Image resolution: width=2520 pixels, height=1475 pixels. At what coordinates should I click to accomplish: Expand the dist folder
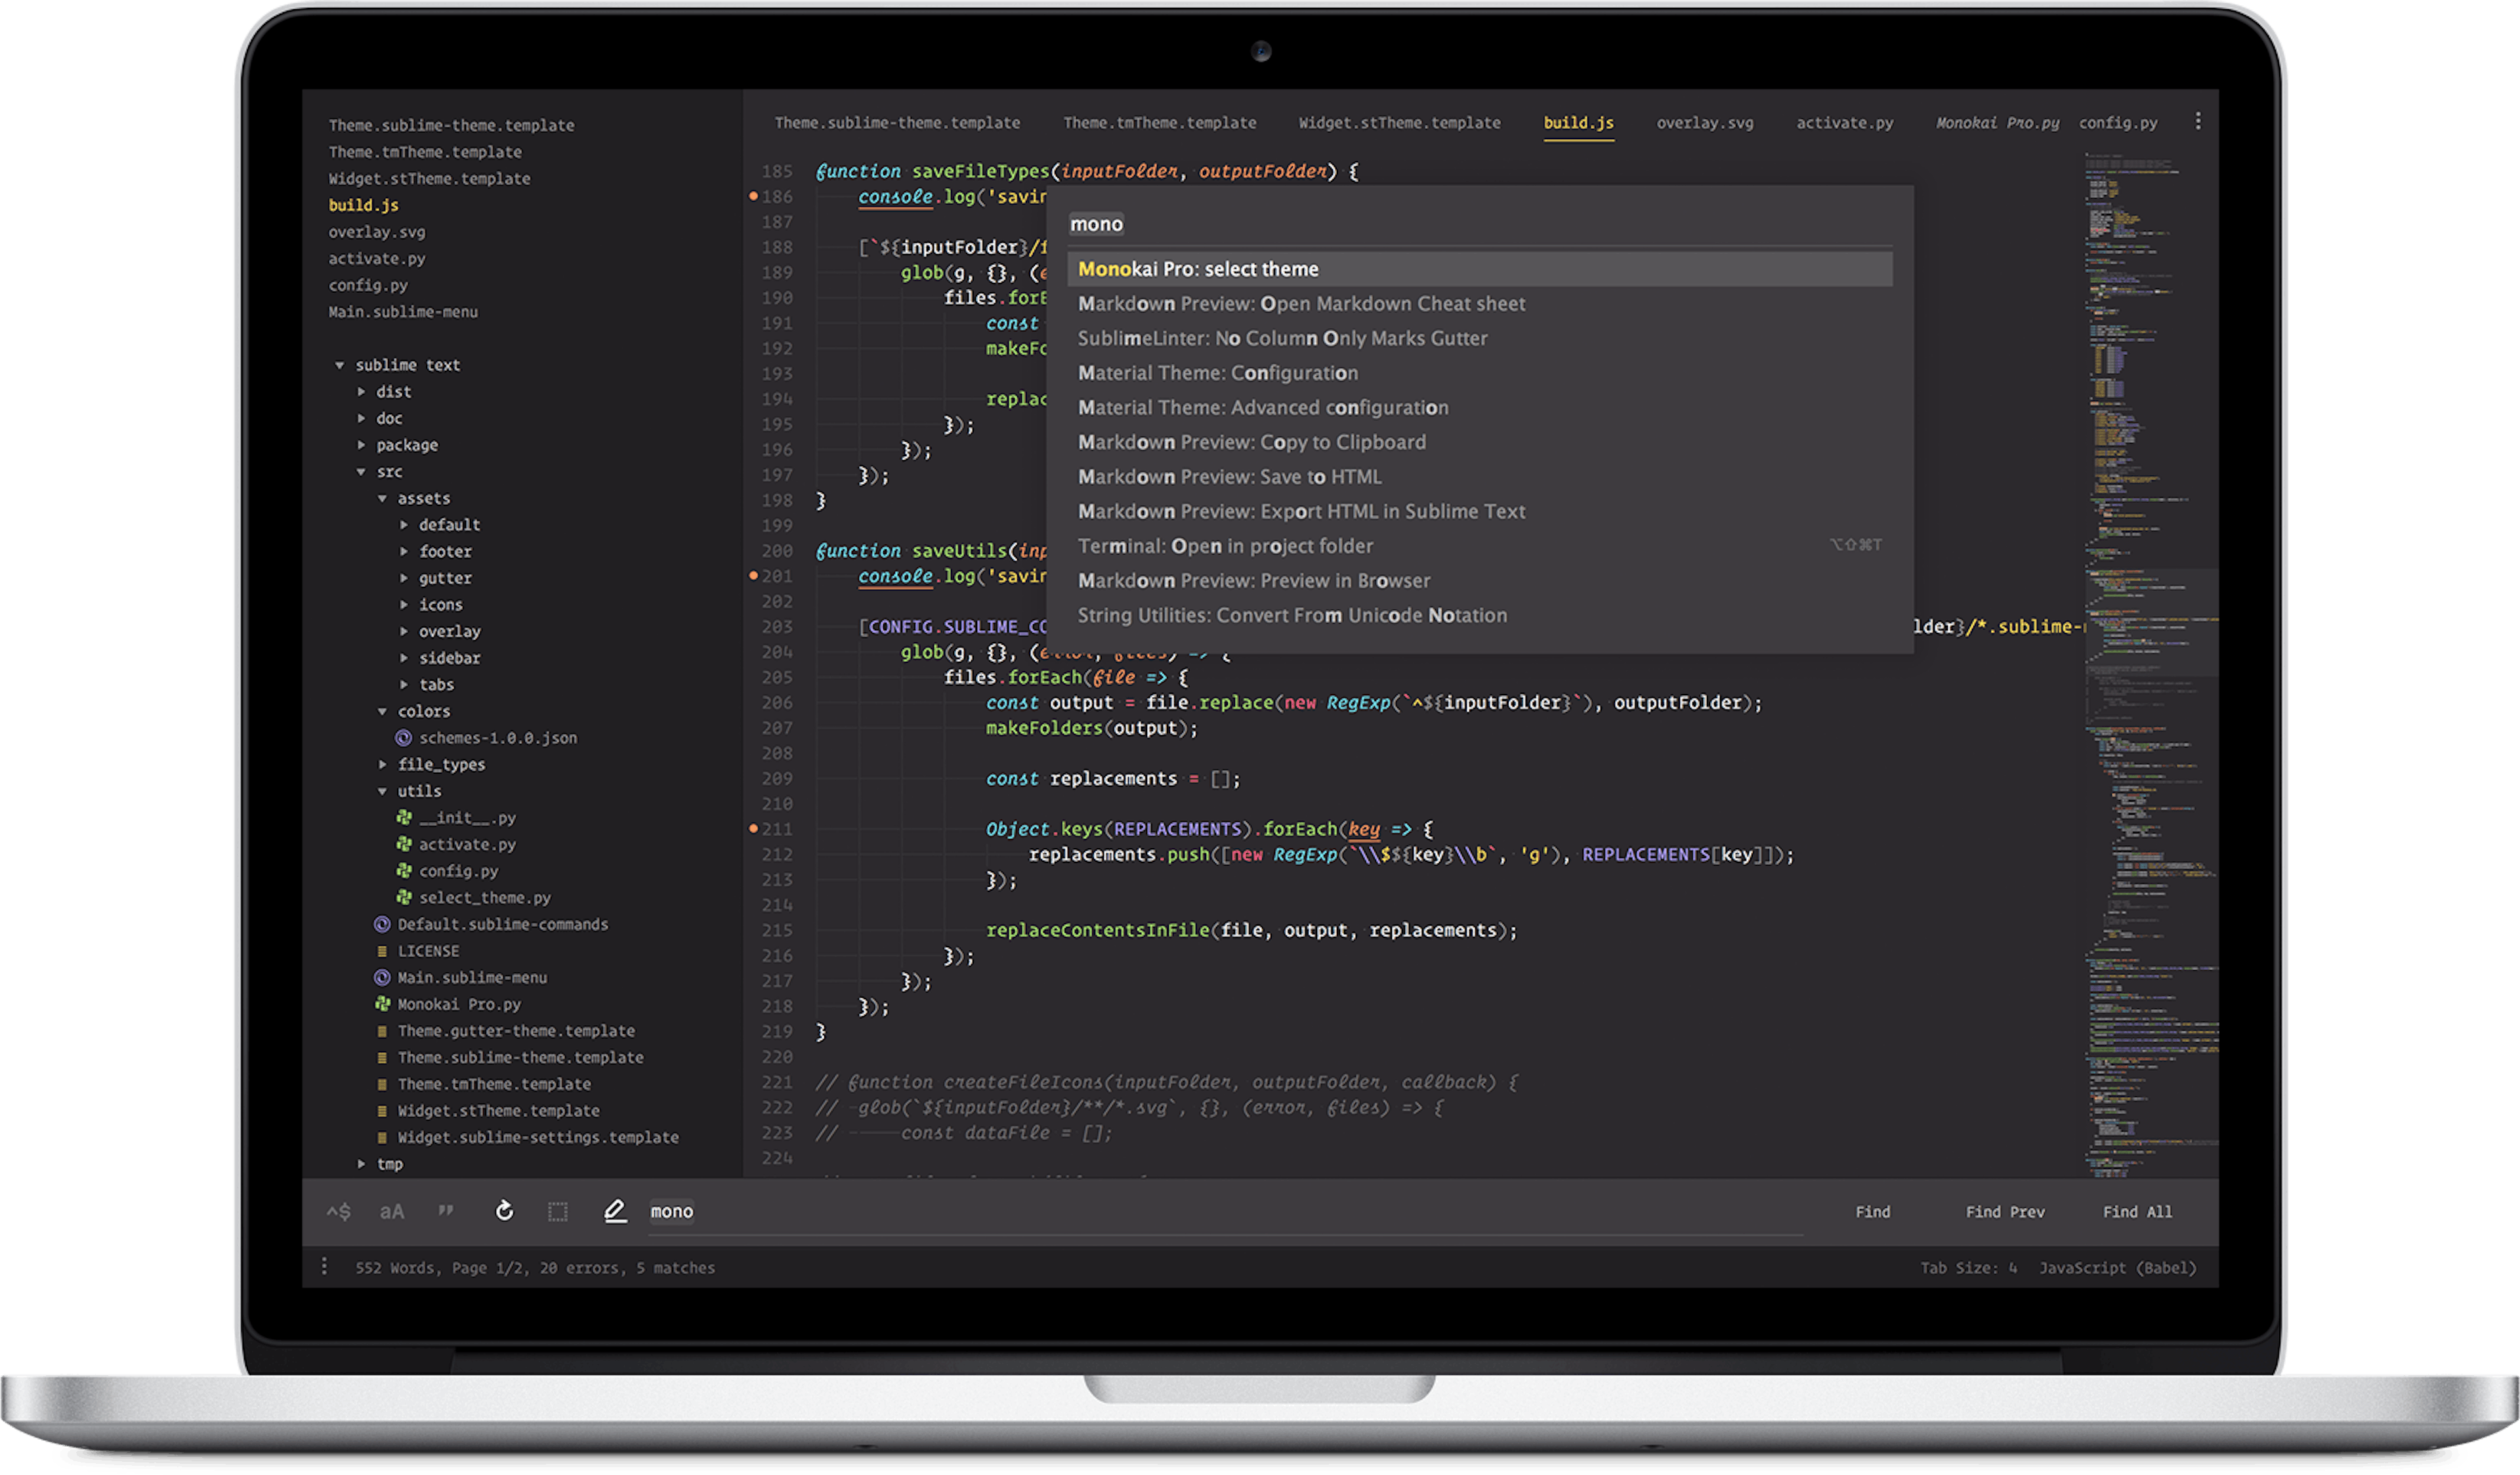coord(362,392)
